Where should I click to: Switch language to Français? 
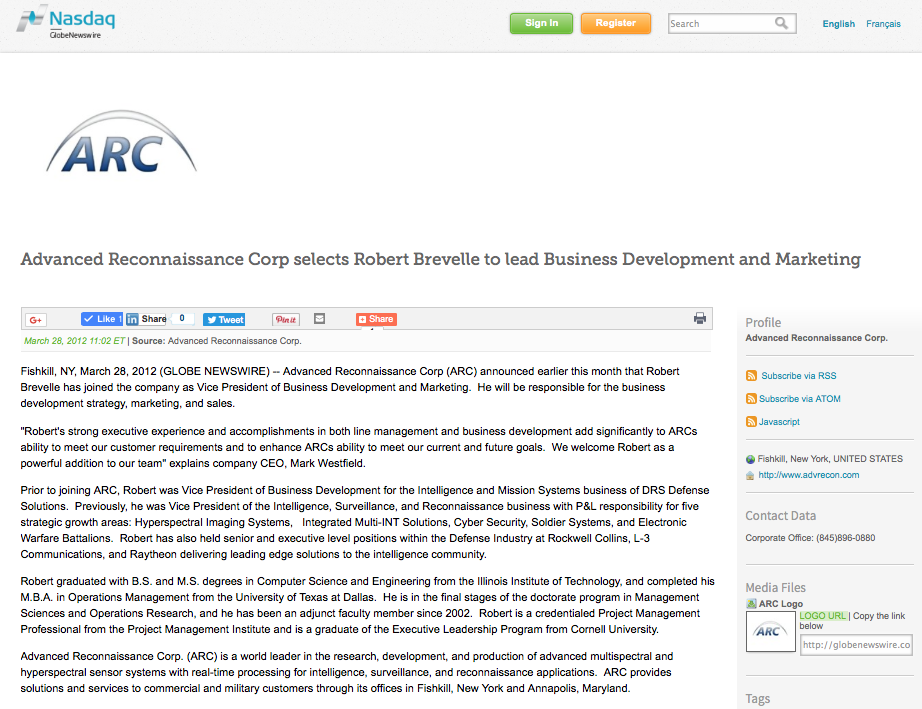pyautogui.click(x=883, y=24)
